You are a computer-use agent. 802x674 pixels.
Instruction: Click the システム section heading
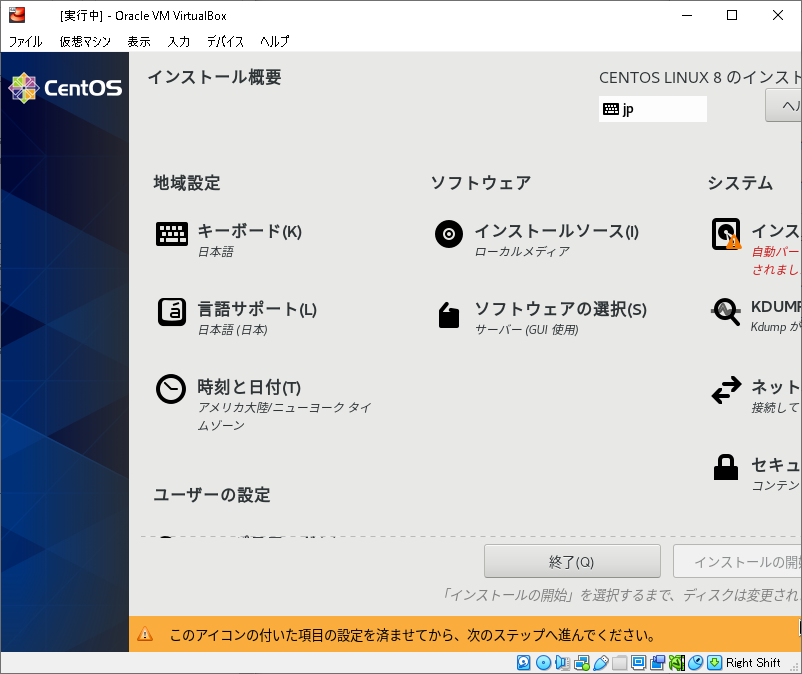coord(740,183)
